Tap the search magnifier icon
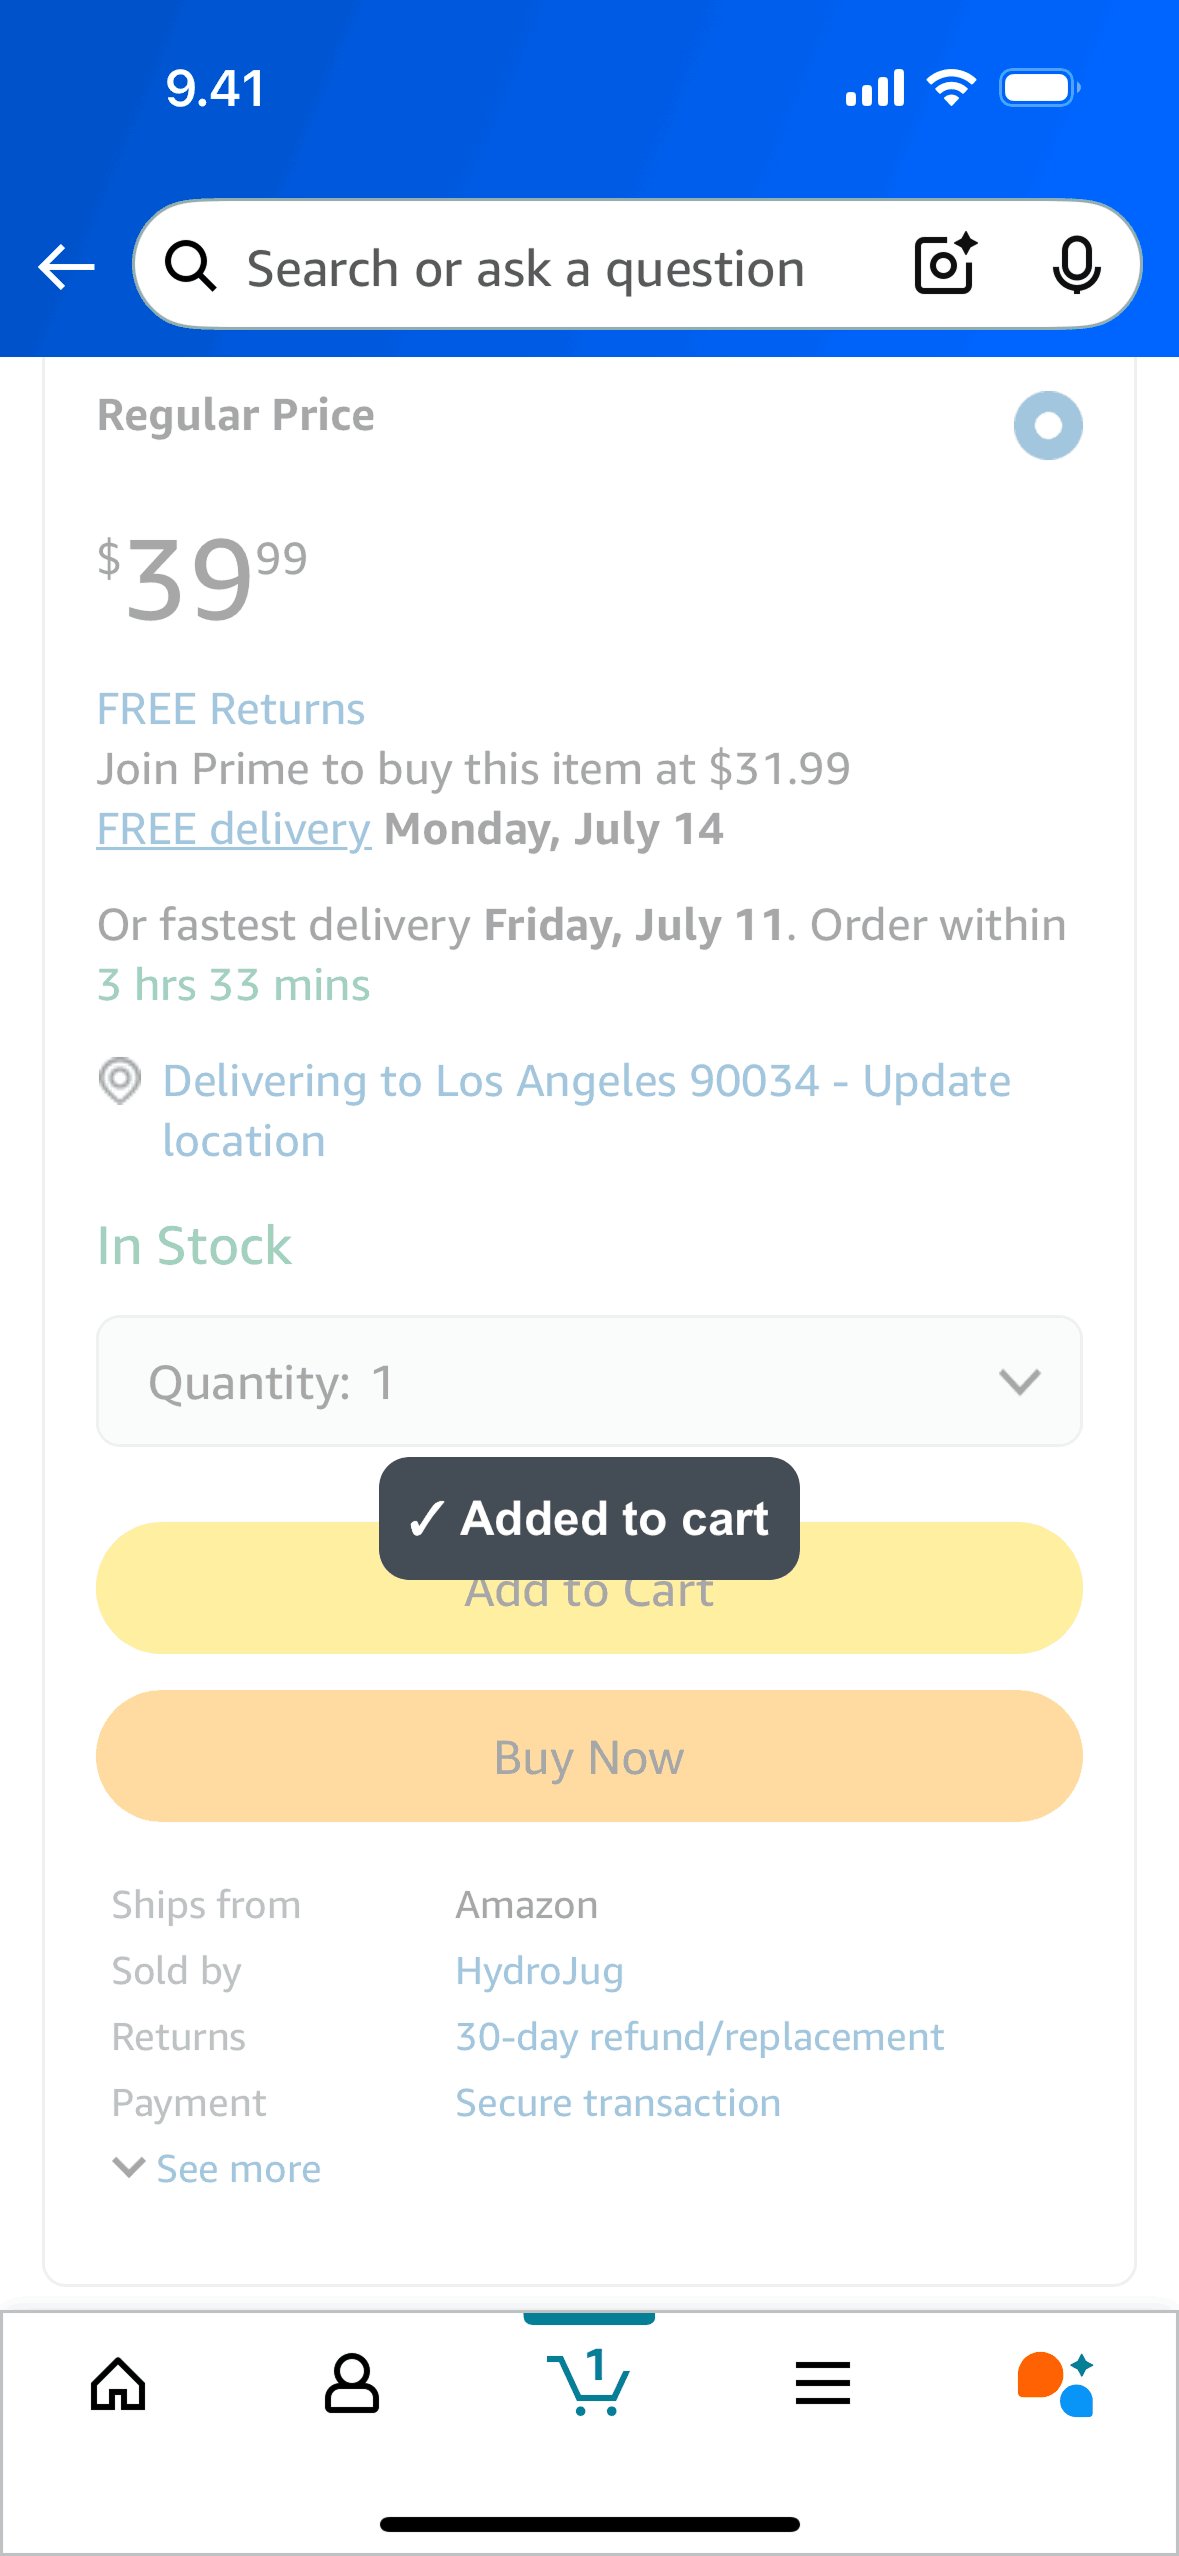The width and height of the screenshot is (1179, 2556). [190, 267]
